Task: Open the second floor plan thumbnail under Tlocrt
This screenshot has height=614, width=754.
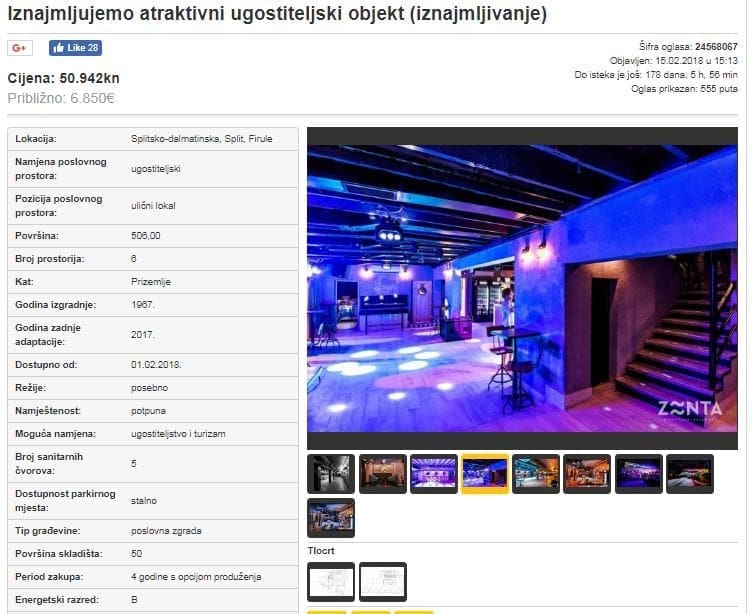Action: point(383,581)
